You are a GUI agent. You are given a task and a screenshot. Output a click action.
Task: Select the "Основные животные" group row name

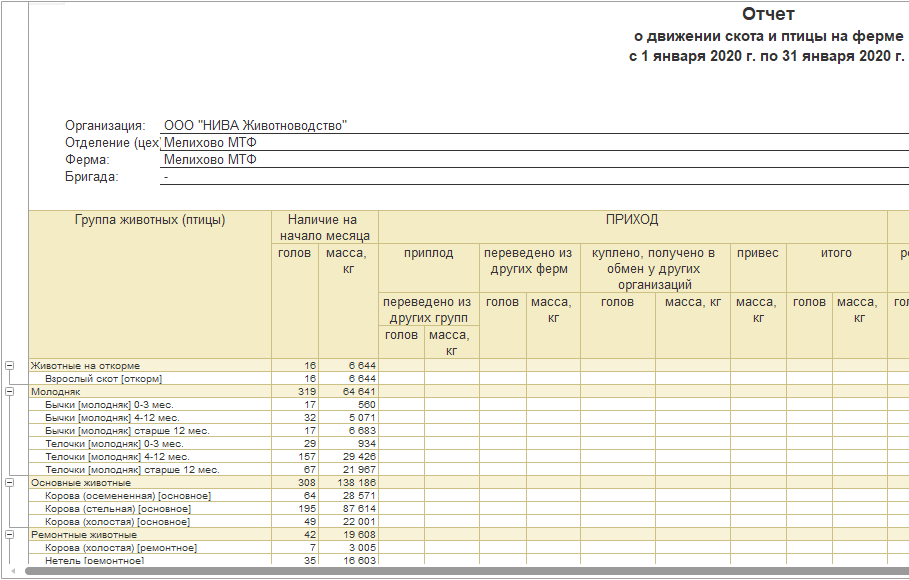click(81, 483)
